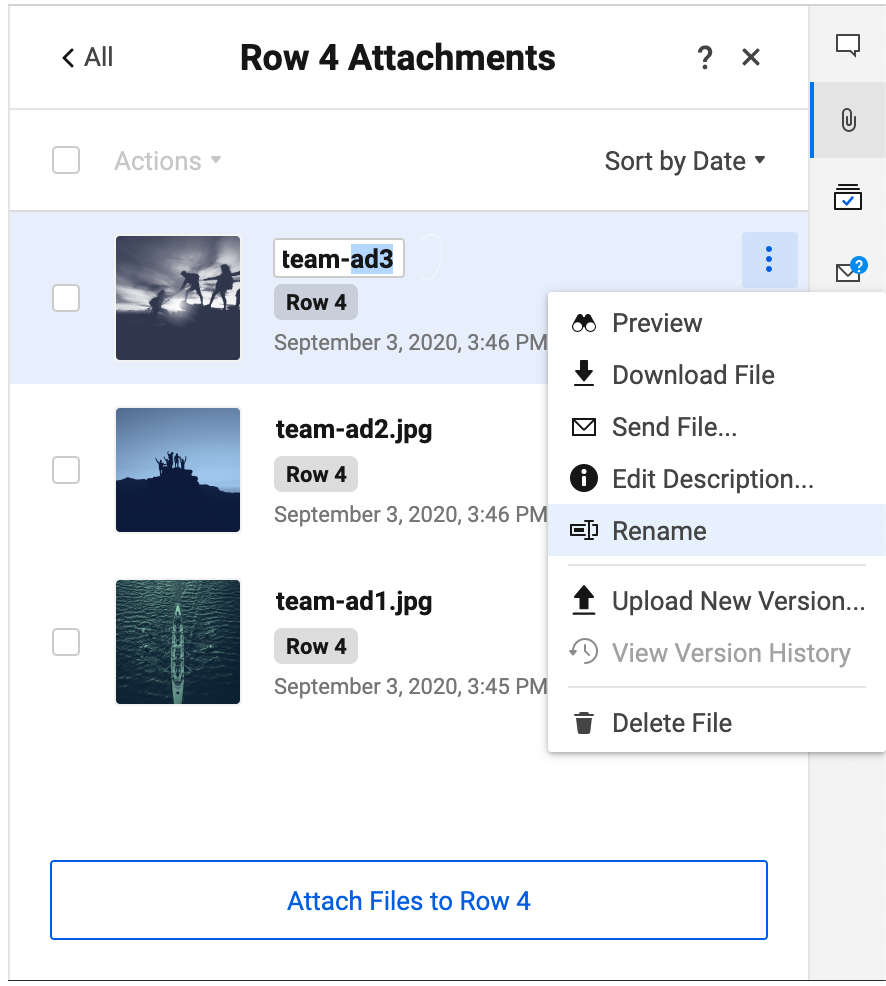Expand the Actions dropdown
This screenshot has width=886, height=986.
click(167, 161)
